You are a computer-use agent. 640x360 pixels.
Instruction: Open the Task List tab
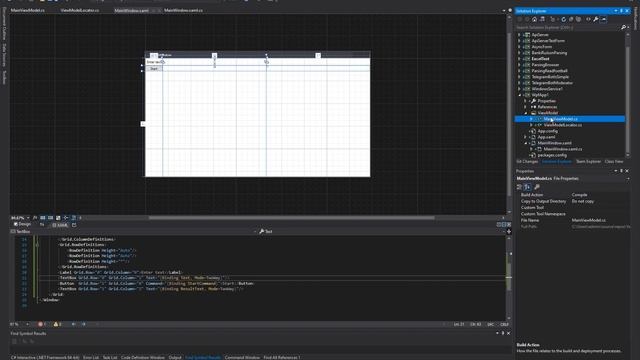pyautogui.click(x=110, y=358)
